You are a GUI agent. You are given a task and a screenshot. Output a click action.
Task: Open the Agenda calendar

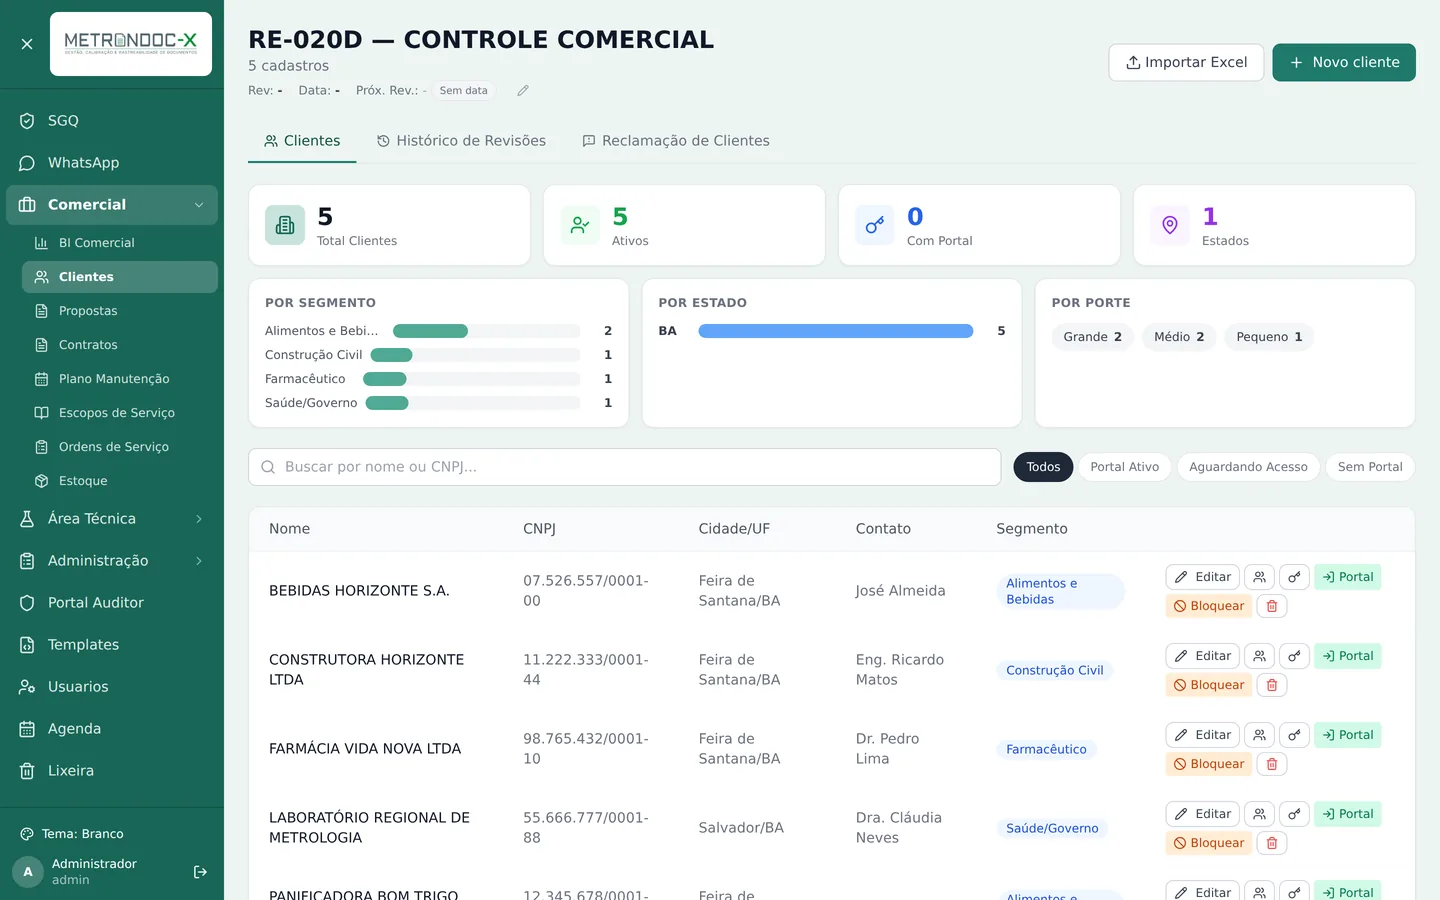pos(112,729)
